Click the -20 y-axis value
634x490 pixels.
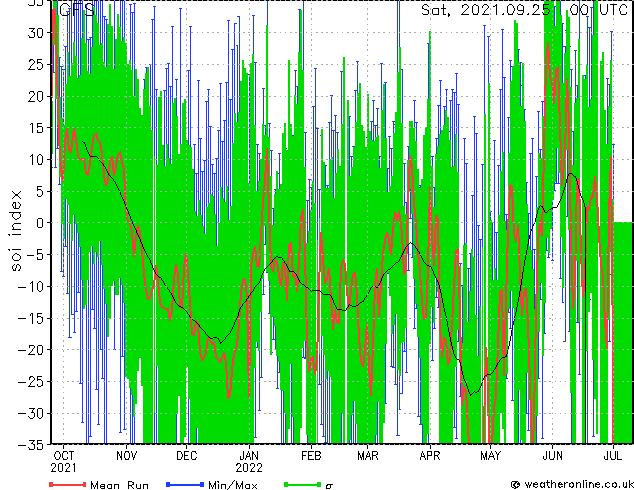31,350
